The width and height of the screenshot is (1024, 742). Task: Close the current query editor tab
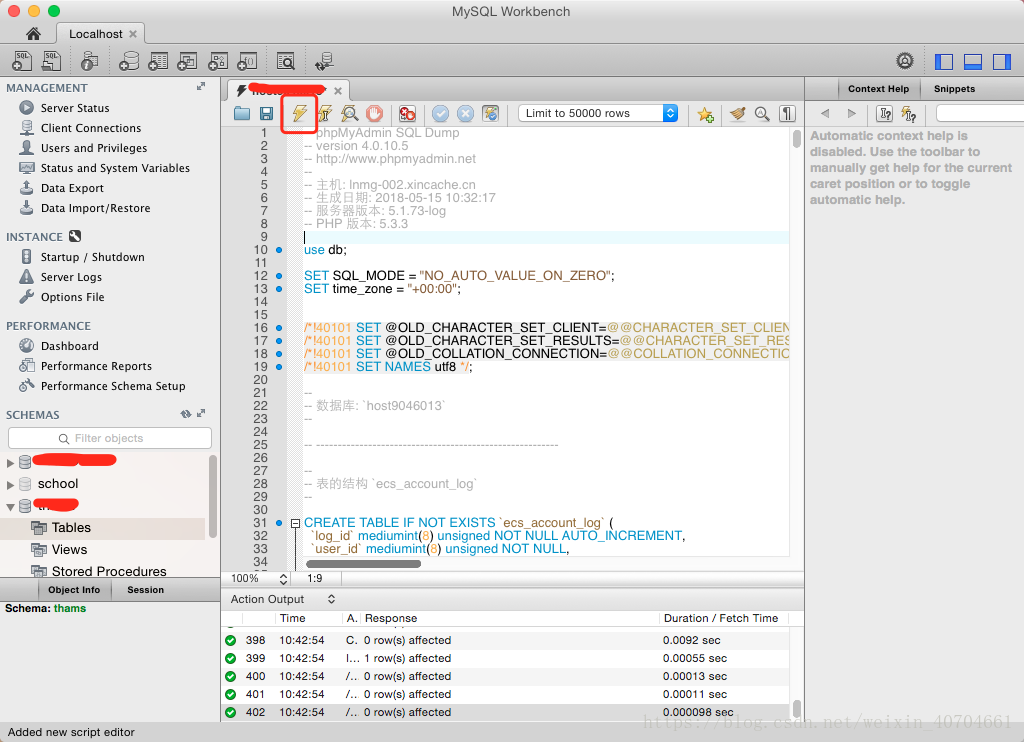click(338, 91)
